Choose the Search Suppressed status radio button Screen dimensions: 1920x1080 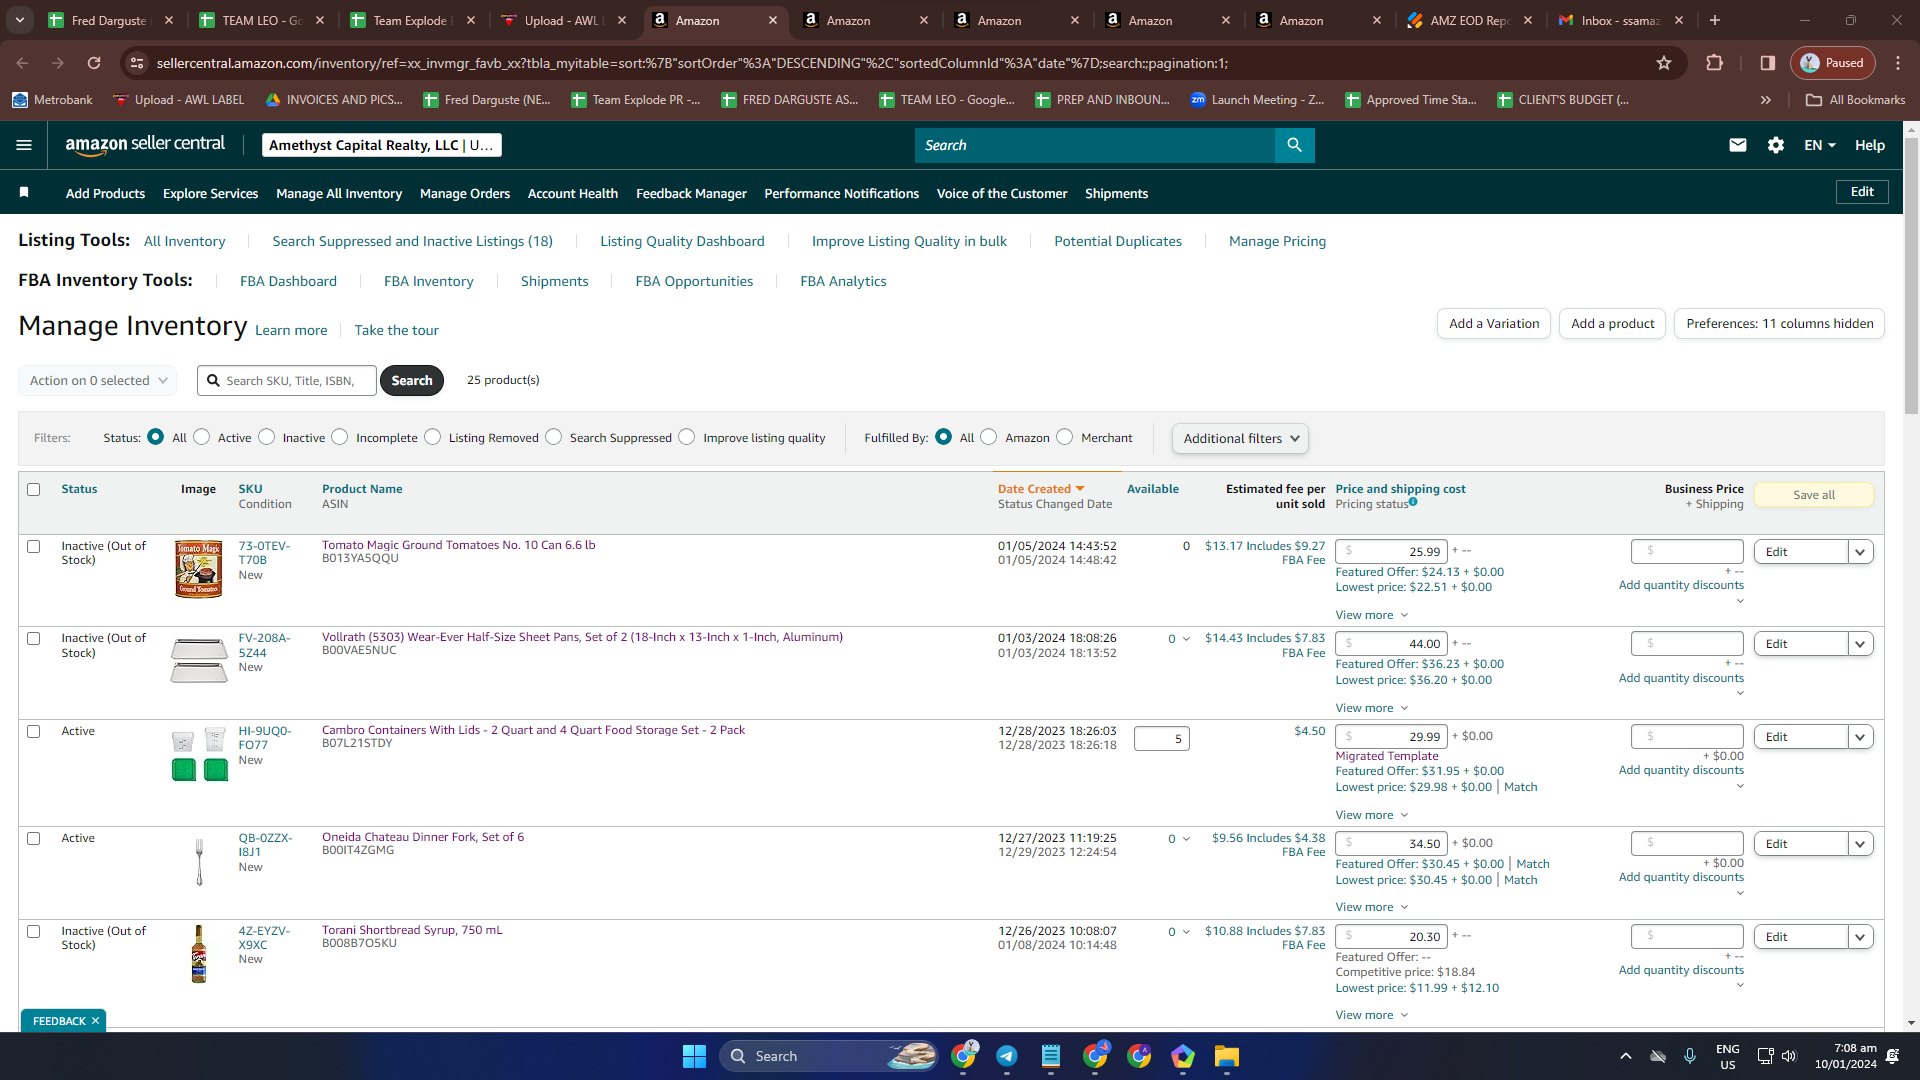click(554, 437)
